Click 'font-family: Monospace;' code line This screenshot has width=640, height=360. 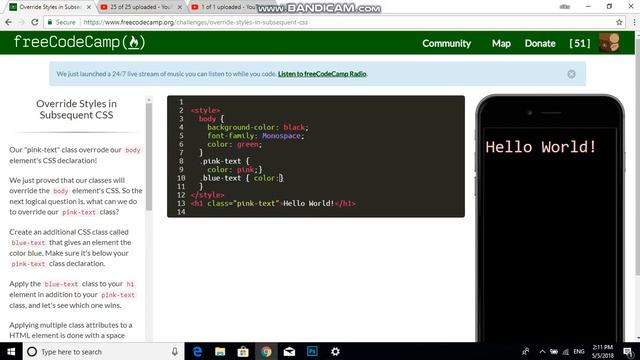point(256,136)
